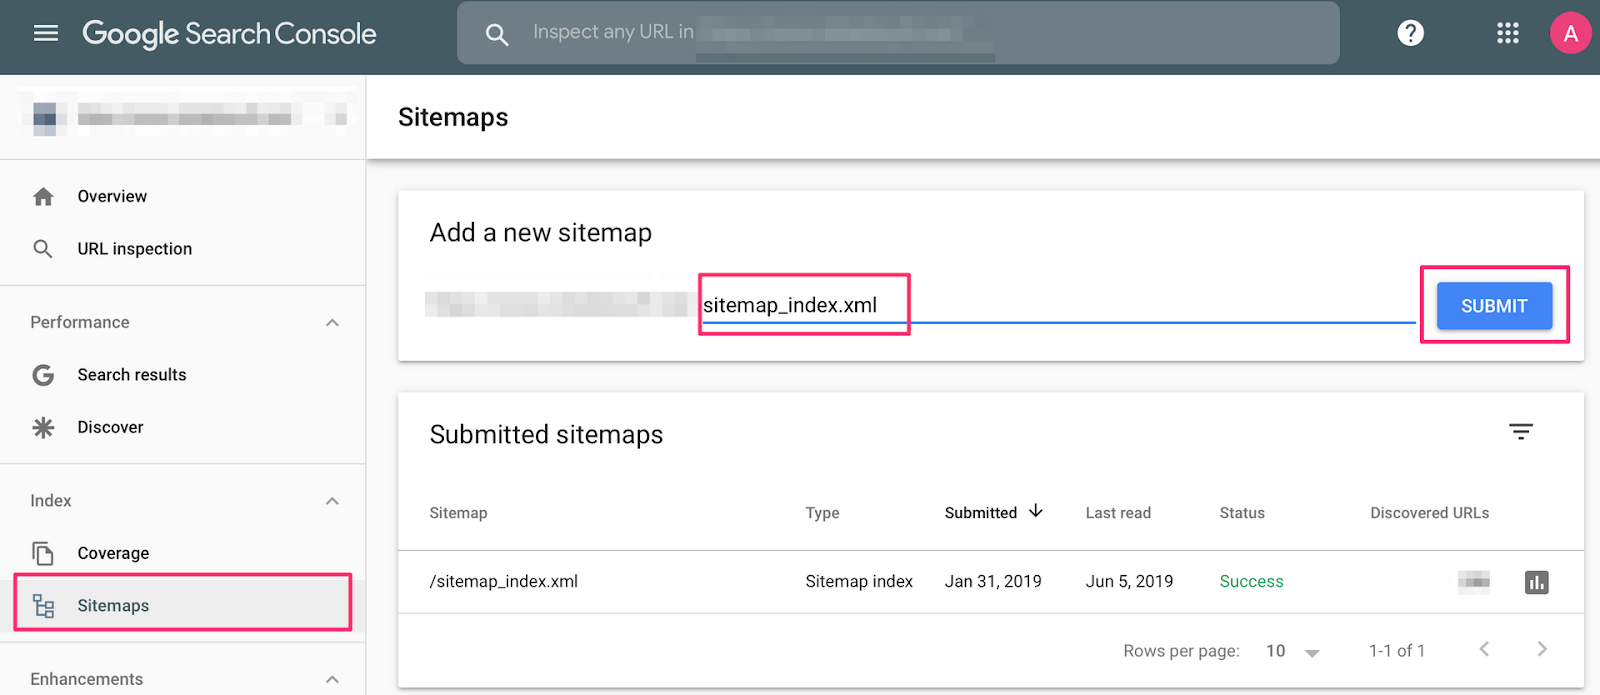Click the Overview home icon

coord(43,197)
